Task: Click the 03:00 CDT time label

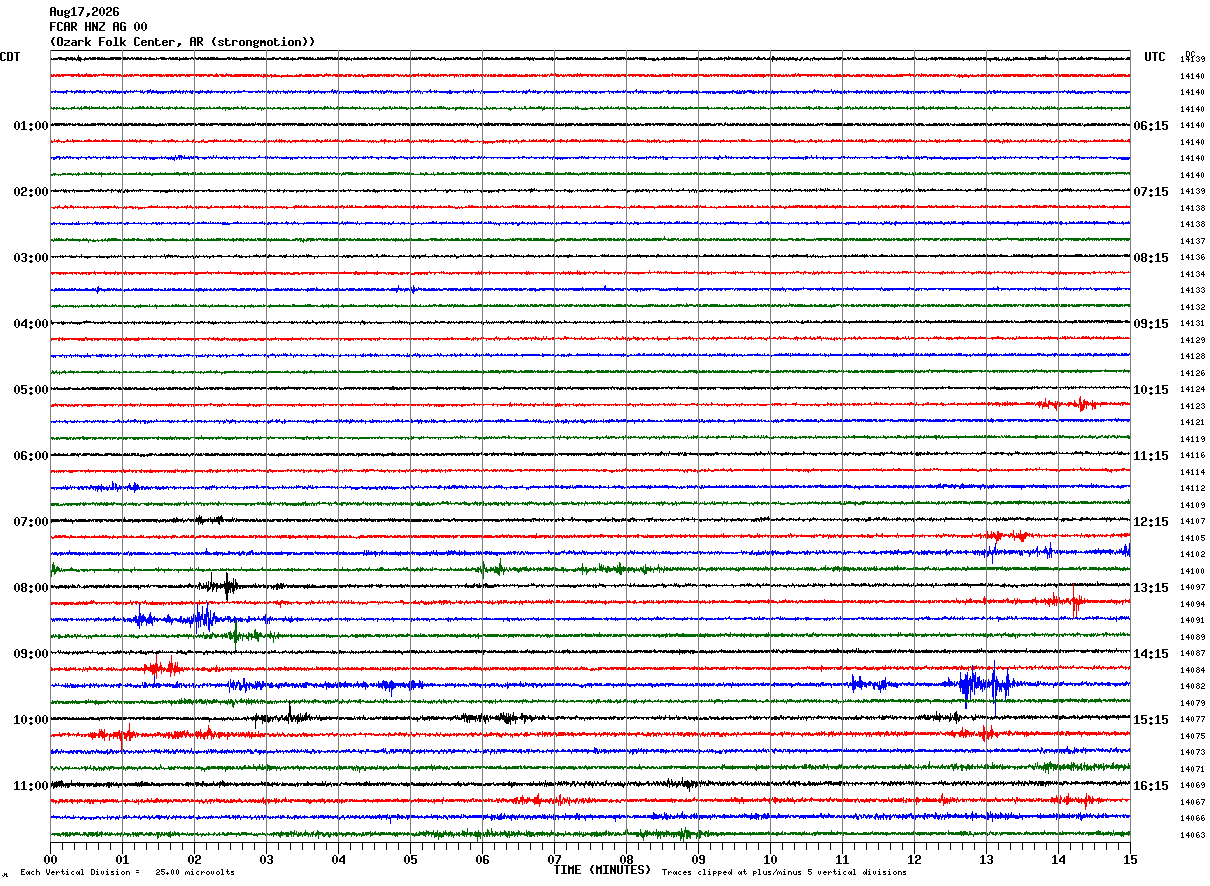Action: click(31, 258)
